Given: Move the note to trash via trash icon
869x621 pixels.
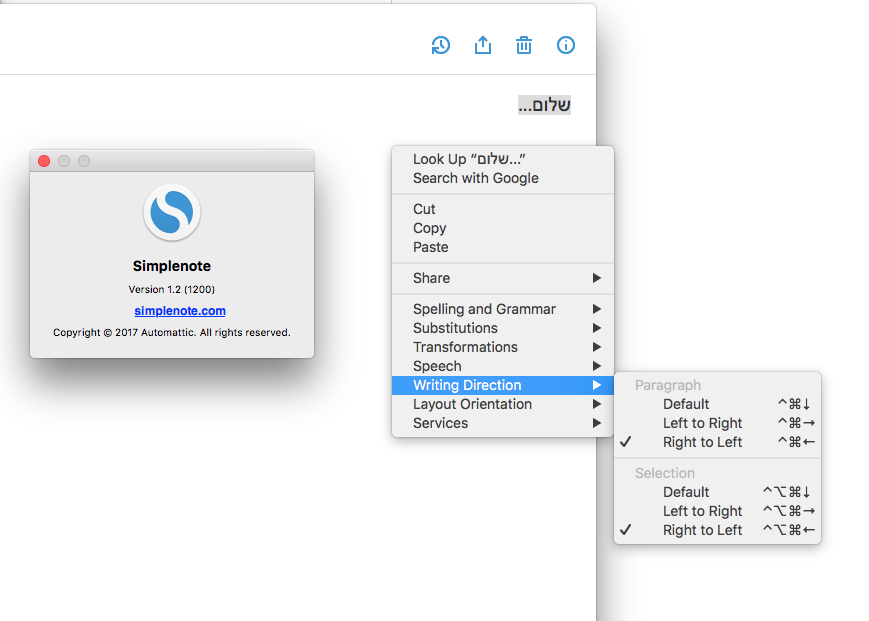Looking at the screenshot, I should [523, 45].
